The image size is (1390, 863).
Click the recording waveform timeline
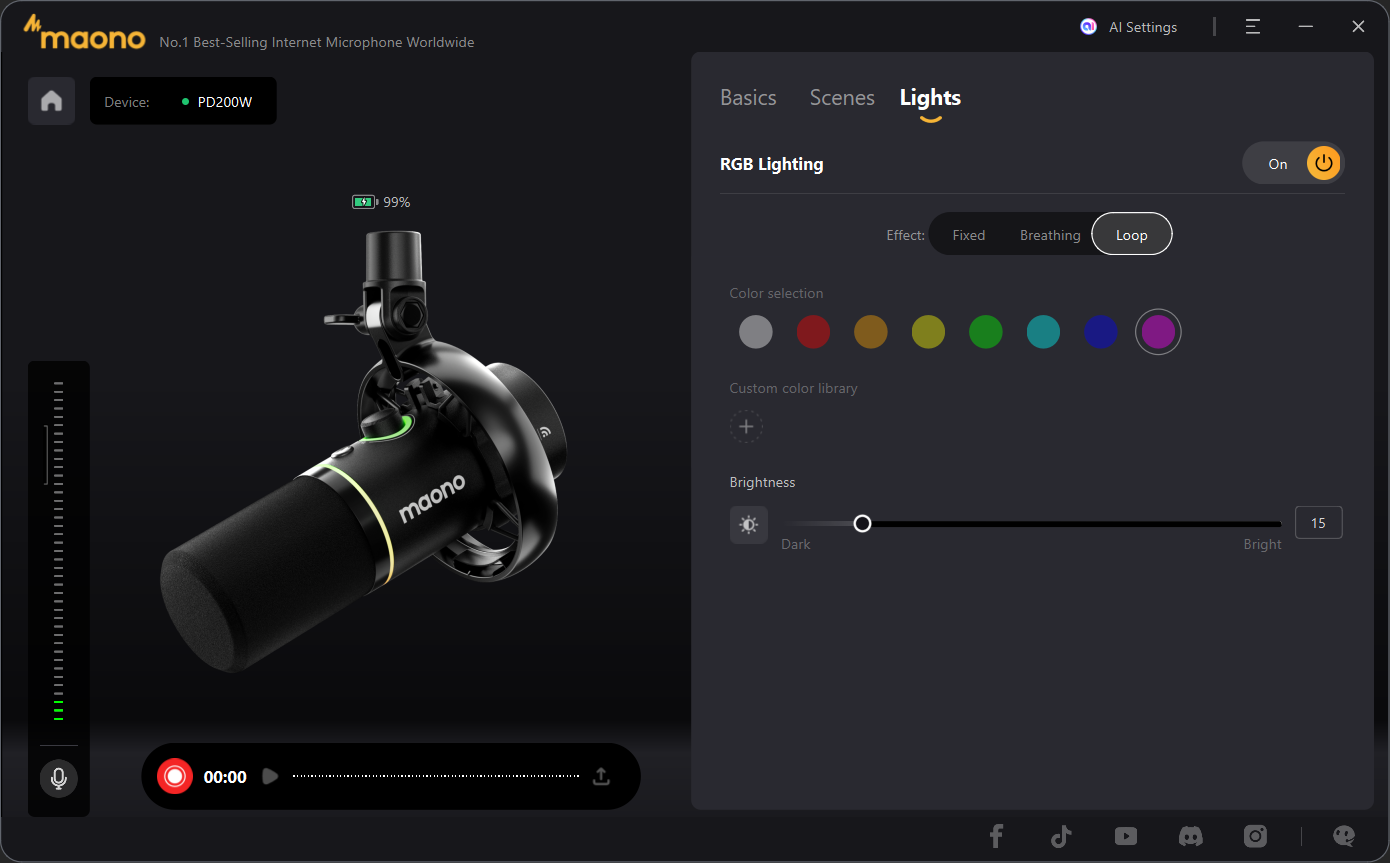tap(436, 776)
